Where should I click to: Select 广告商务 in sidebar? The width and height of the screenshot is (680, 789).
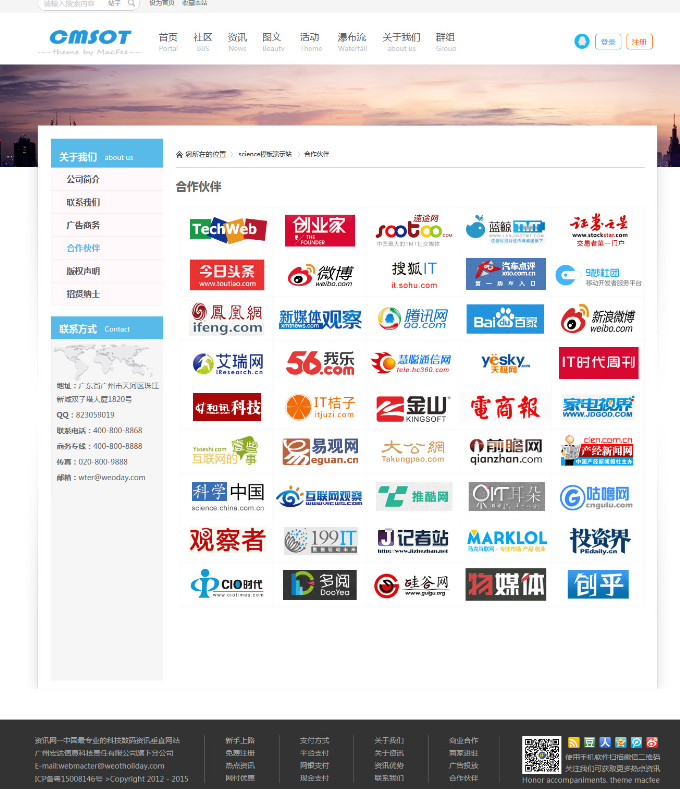[x=107, y=225]
